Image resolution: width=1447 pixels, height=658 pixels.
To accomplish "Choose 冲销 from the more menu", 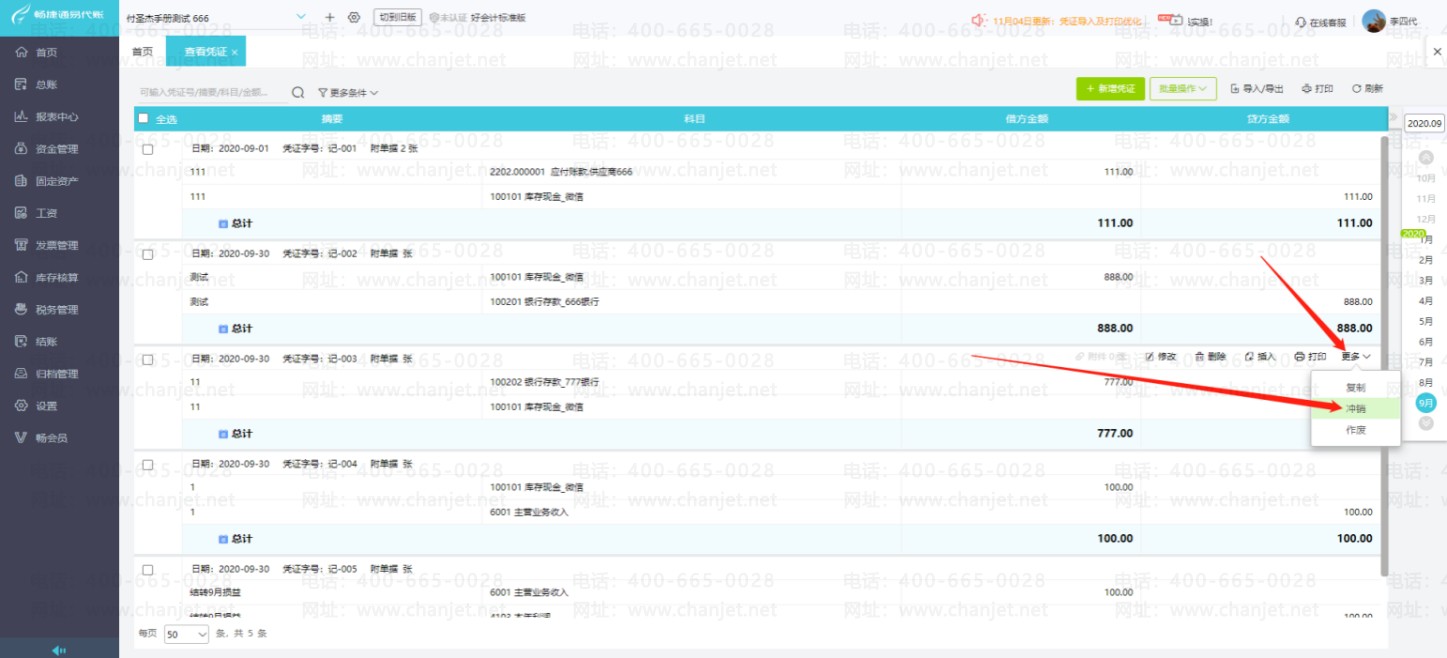I will (1355, 409).
